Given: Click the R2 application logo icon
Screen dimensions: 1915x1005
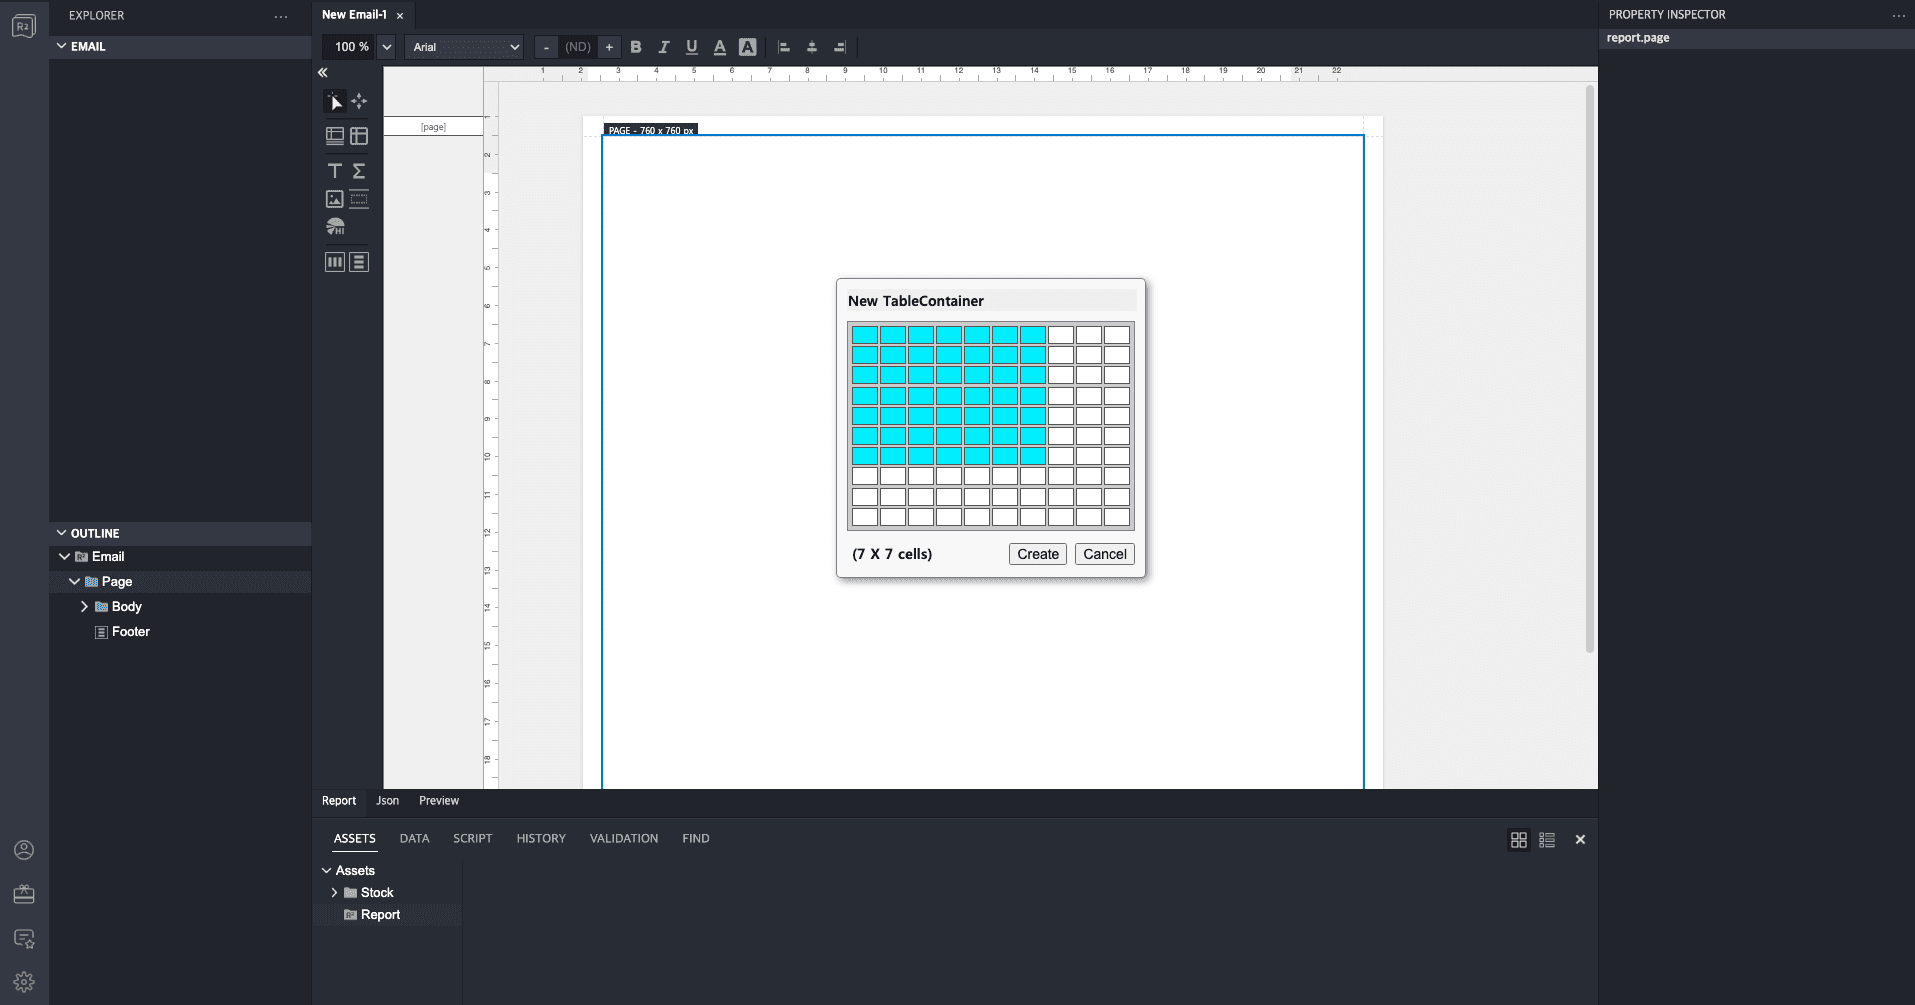Looking at the screenshot, I should (24, 26).
